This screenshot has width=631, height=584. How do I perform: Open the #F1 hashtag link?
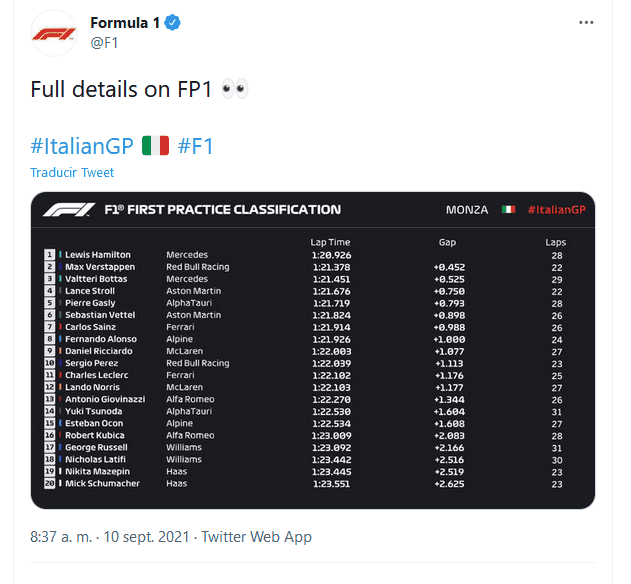coord(196,146)
